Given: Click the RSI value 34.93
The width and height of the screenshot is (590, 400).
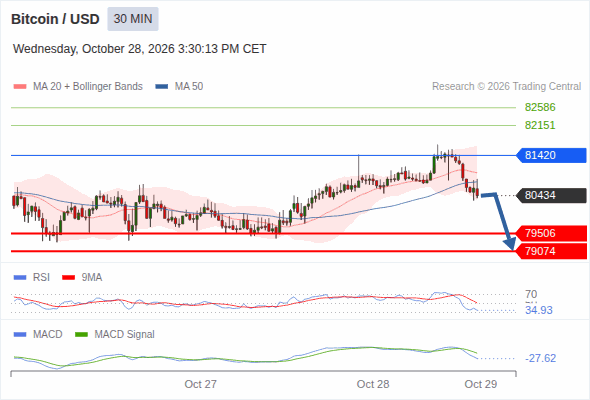Looking at the screenshot, I should click(539, 310).
